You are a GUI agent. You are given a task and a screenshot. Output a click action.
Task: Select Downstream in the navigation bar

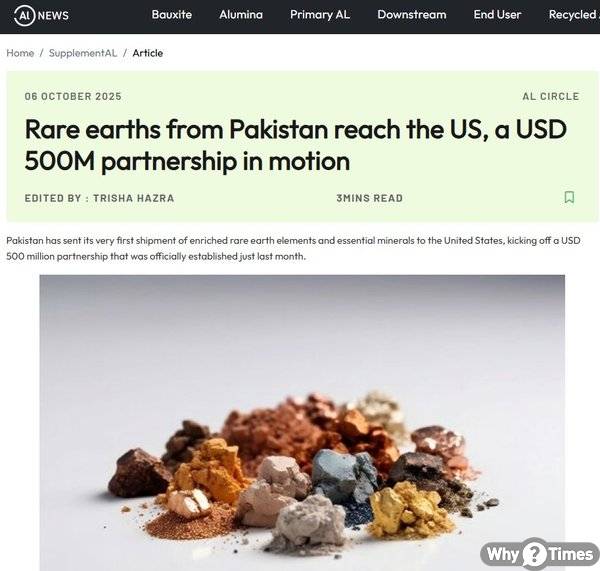pos(412,15)
